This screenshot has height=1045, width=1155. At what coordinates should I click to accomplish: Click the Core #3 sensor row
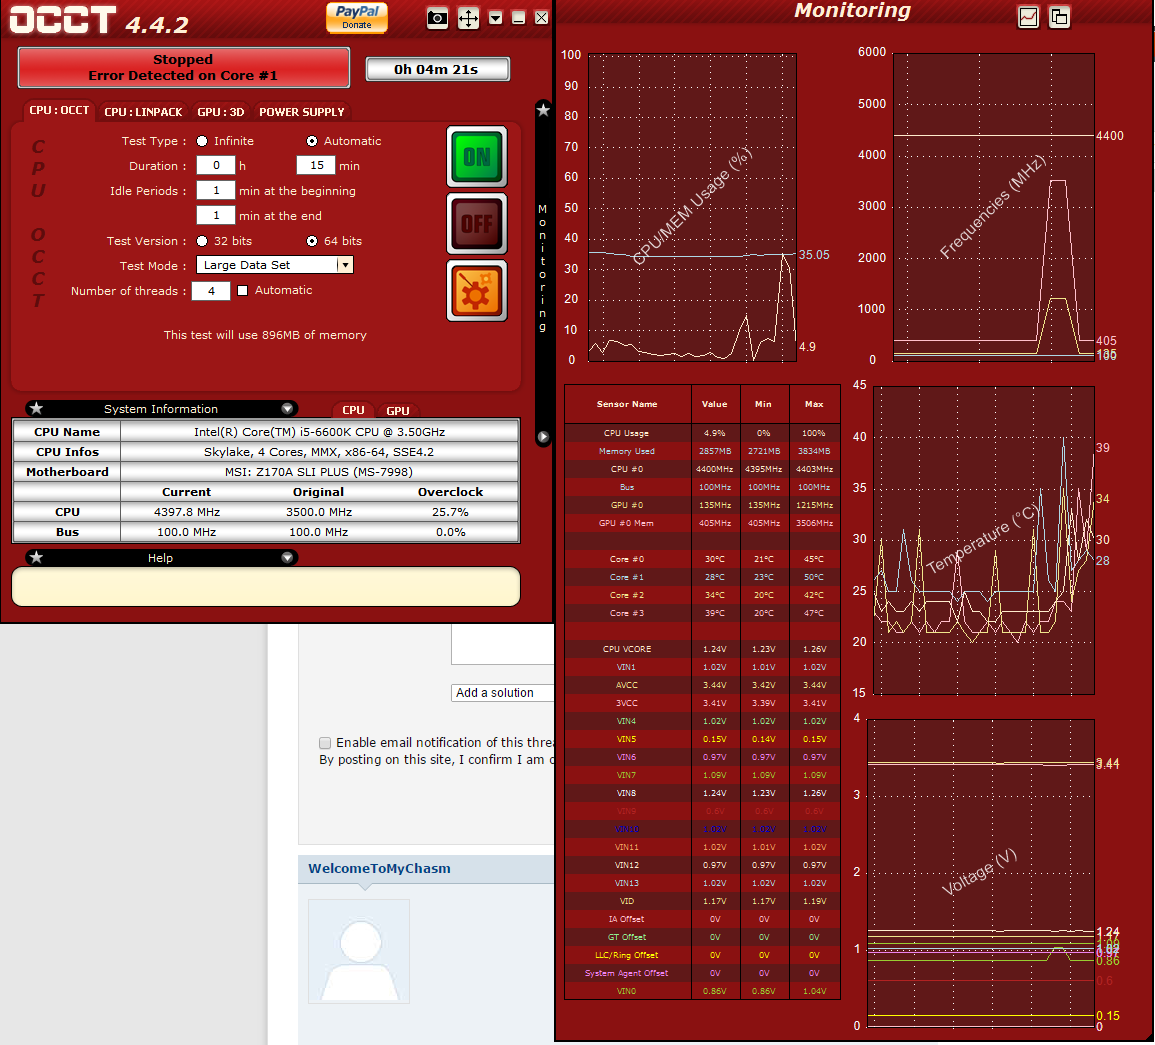tap(702, 613)
